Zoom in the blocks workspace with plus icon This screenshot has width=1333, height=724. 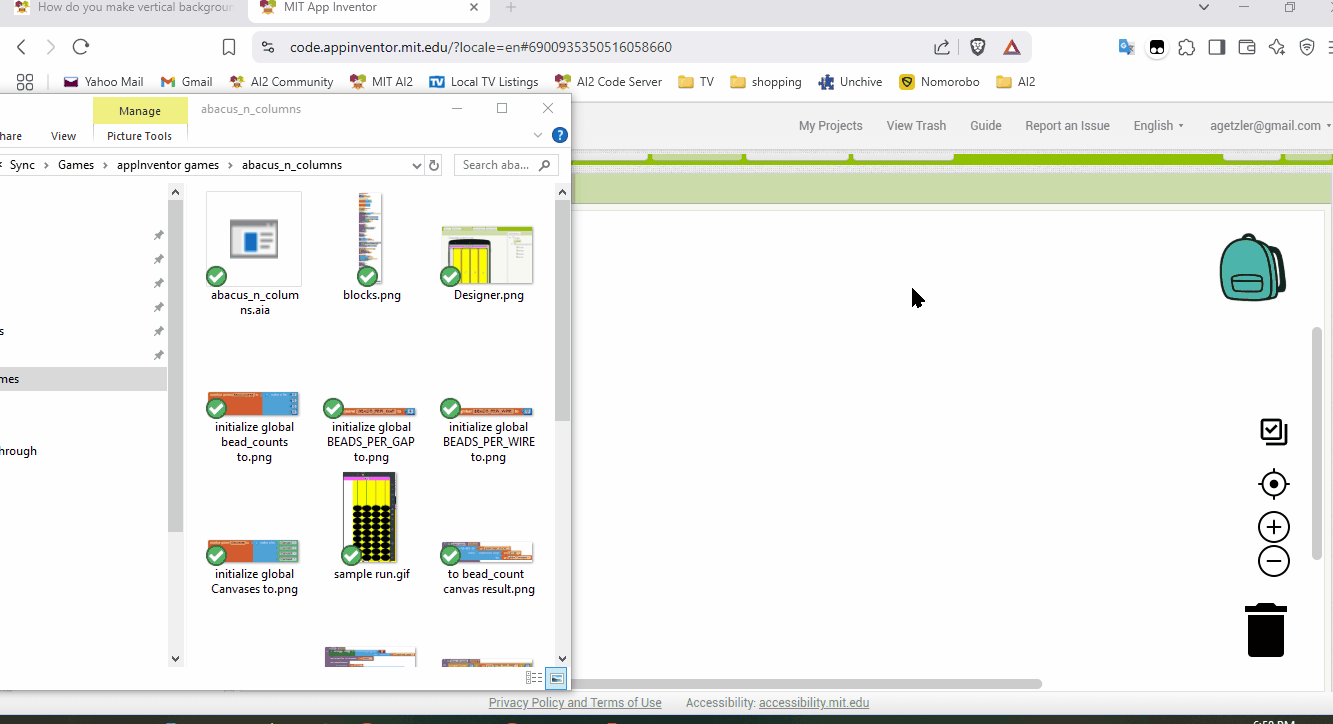tap(1274, 527)
